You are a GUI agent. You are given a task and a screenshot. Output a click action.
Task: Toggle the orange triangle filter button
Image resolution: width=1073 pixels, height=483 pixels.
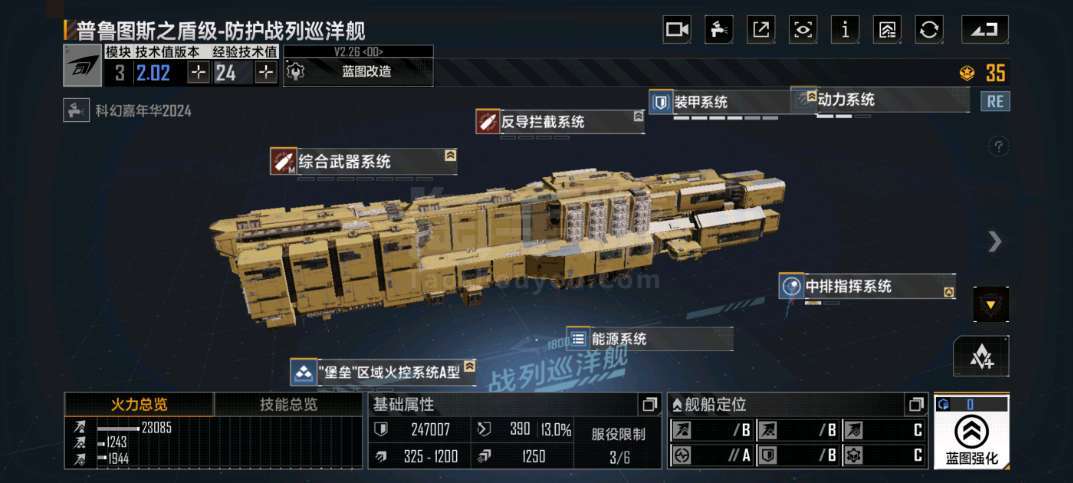click(991, 304)
